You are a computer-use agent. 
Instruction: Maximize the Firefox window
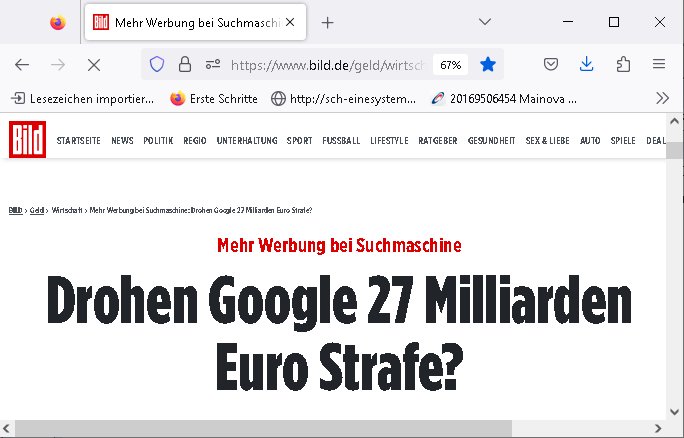(x=614, y=22)
